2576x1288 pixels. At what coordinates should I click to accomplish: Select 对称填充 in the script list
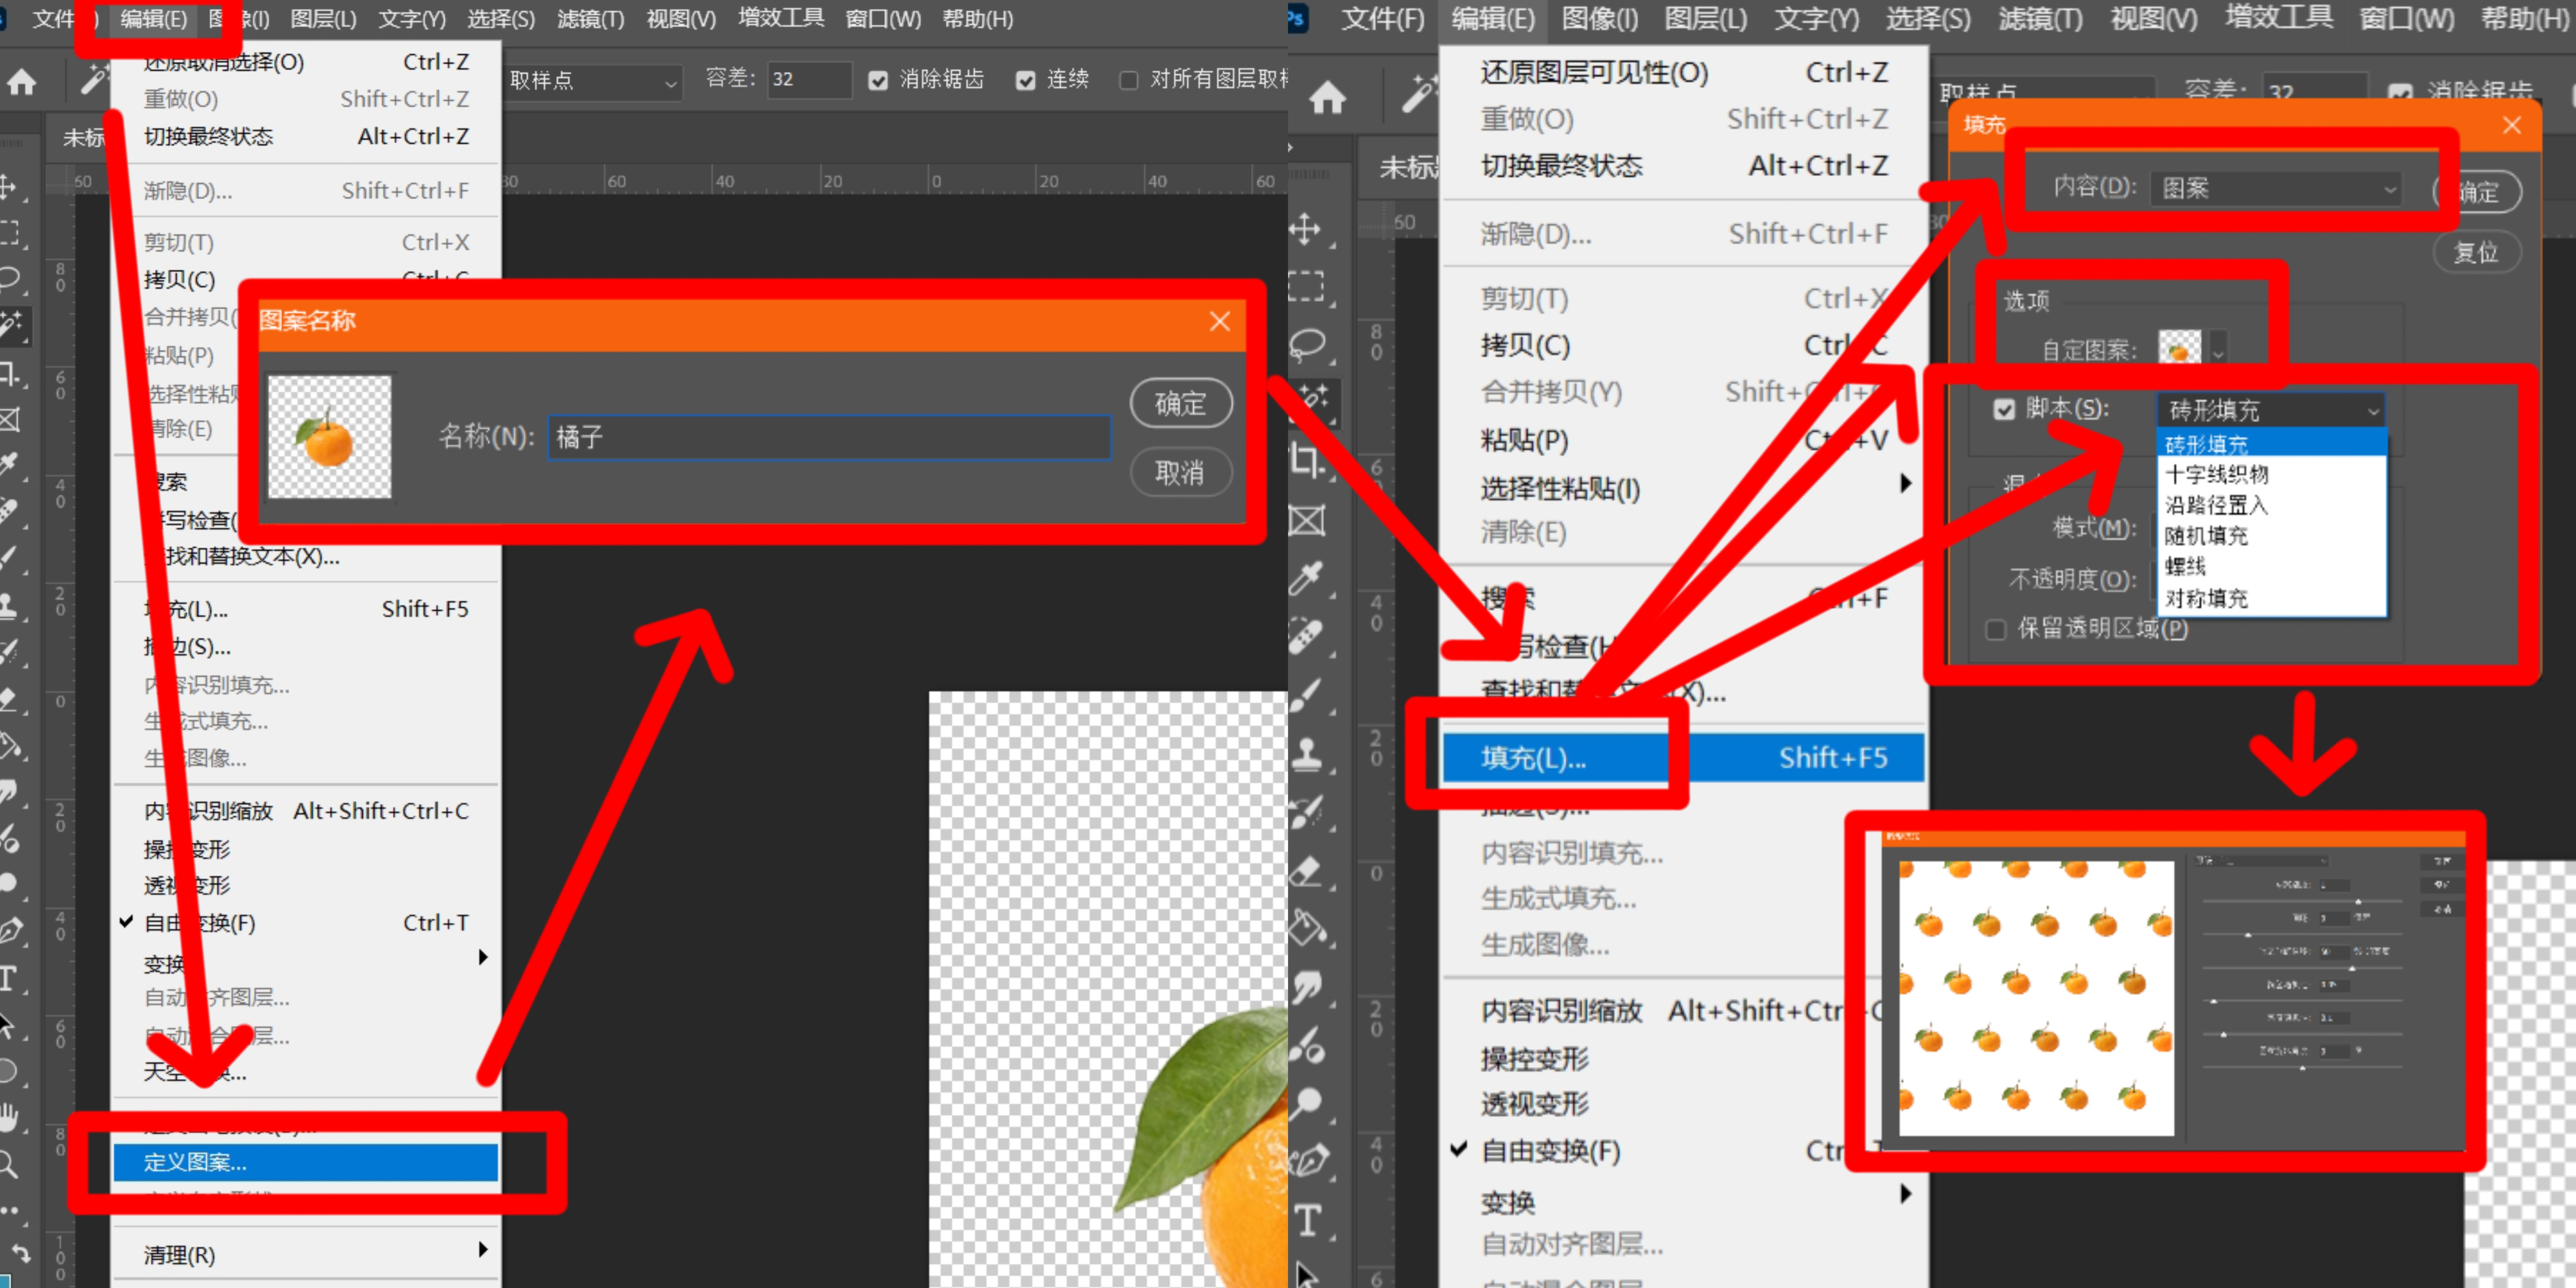click(x=2271, y=599)
